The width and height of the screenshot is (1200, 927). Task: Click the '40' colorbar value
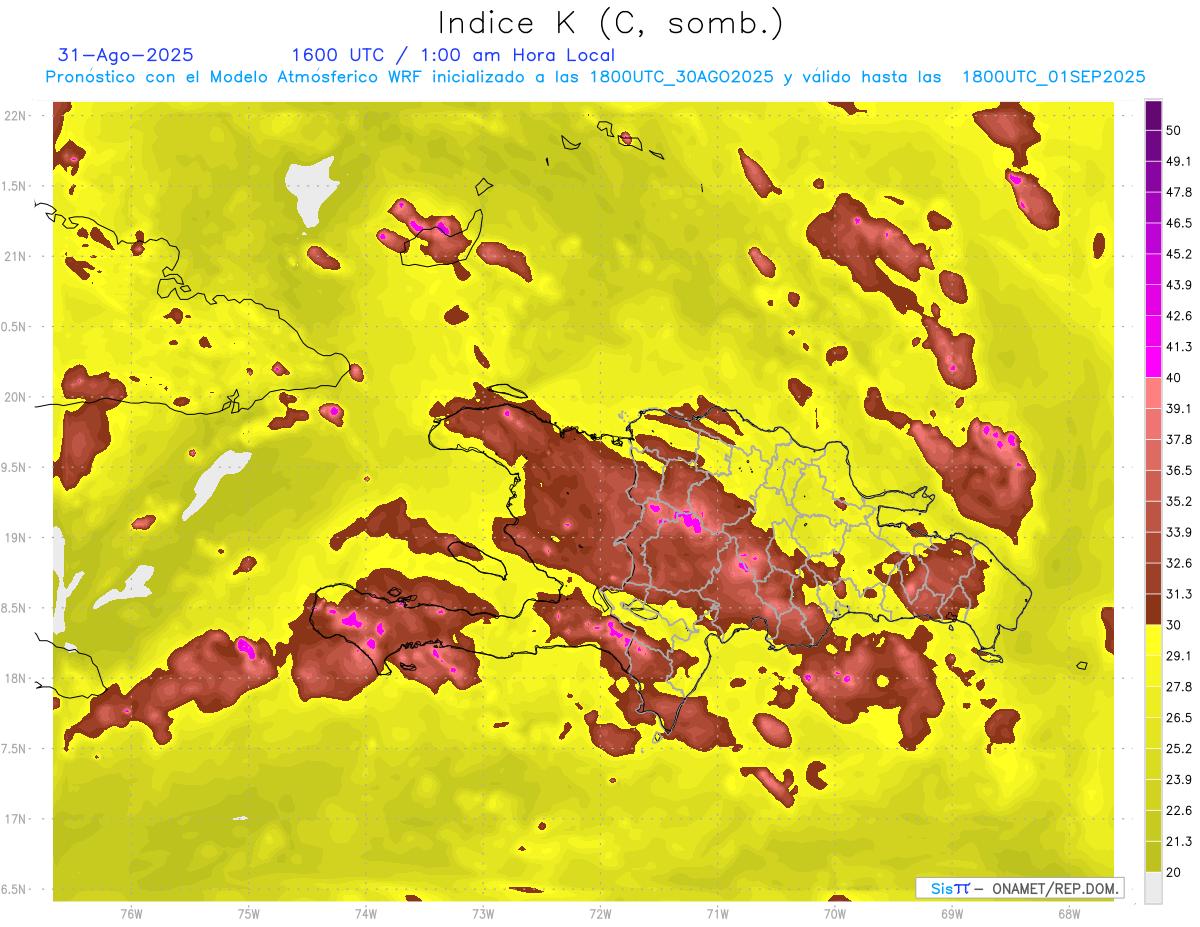point(1174,378)
